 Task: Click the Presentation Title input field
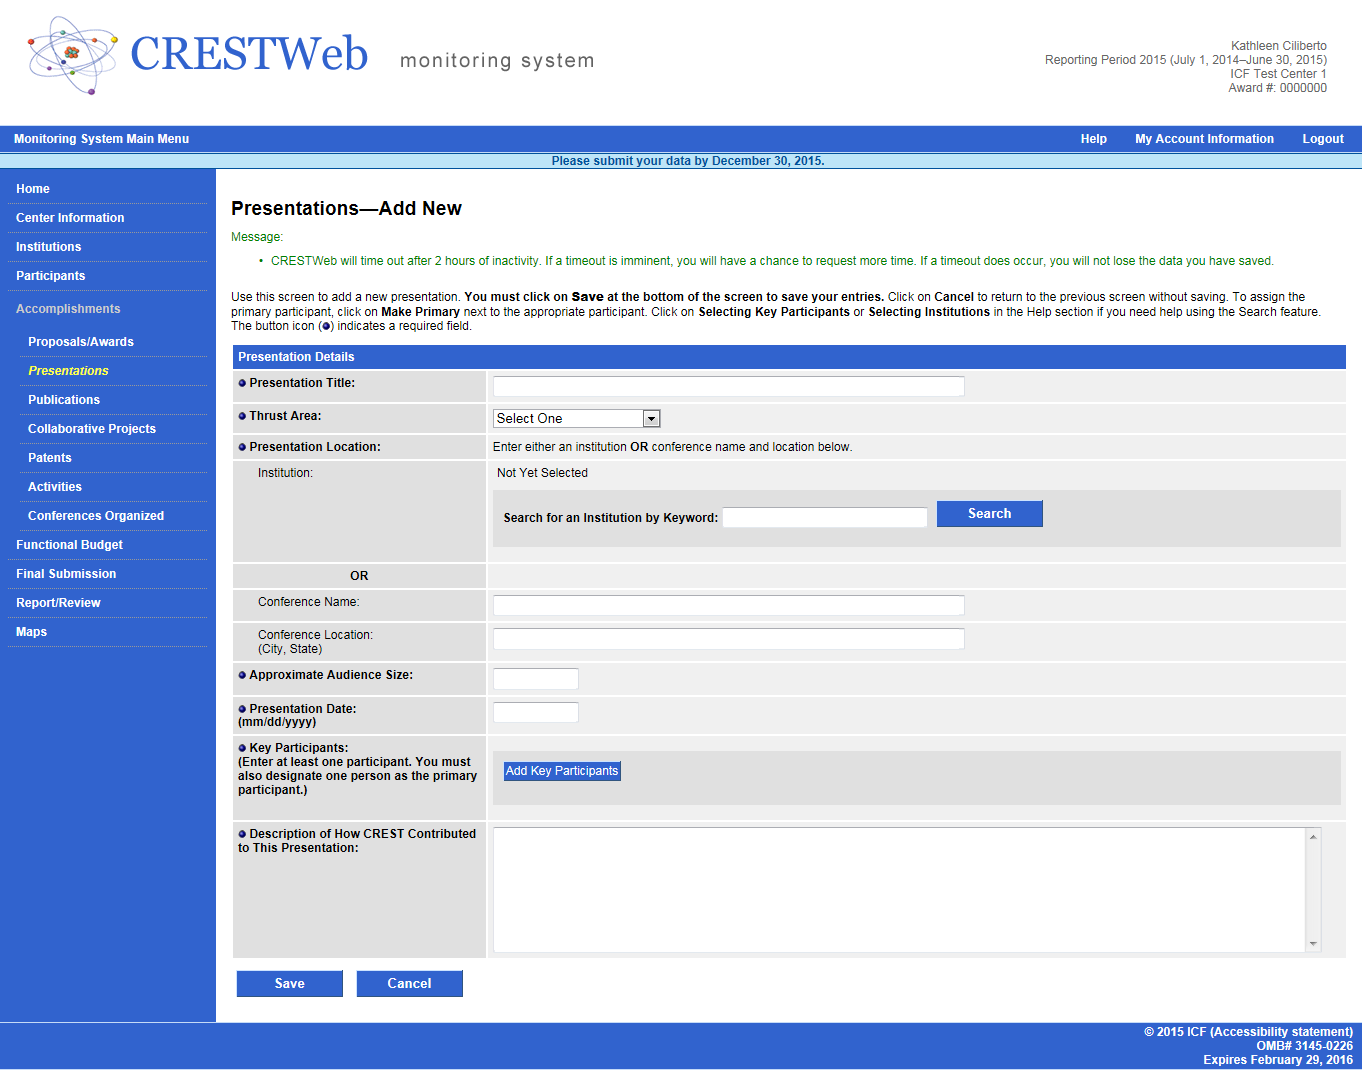[729, 386]
